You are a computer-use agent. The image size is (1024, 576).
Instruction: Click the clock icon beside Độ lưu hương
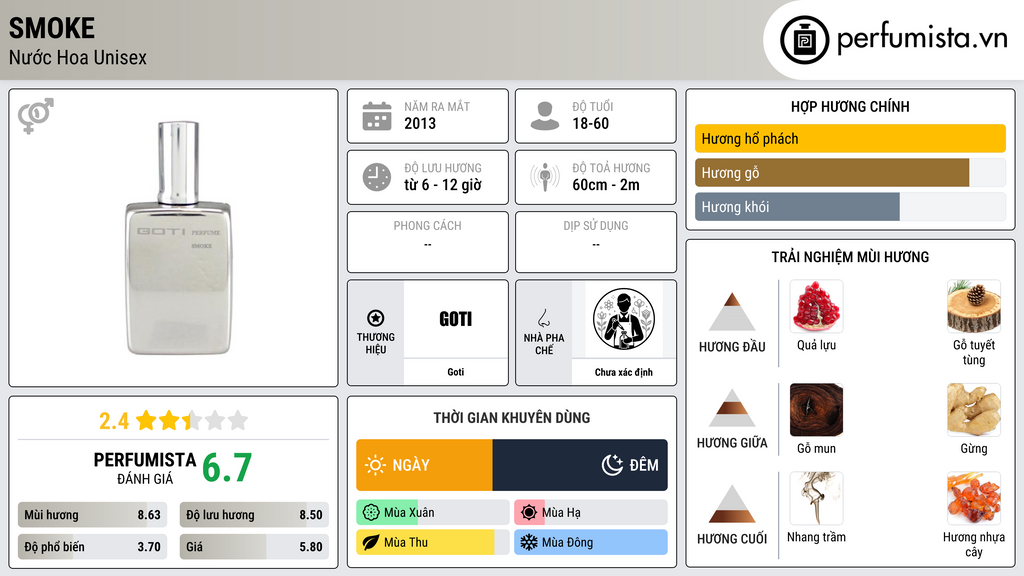(377, 177)
